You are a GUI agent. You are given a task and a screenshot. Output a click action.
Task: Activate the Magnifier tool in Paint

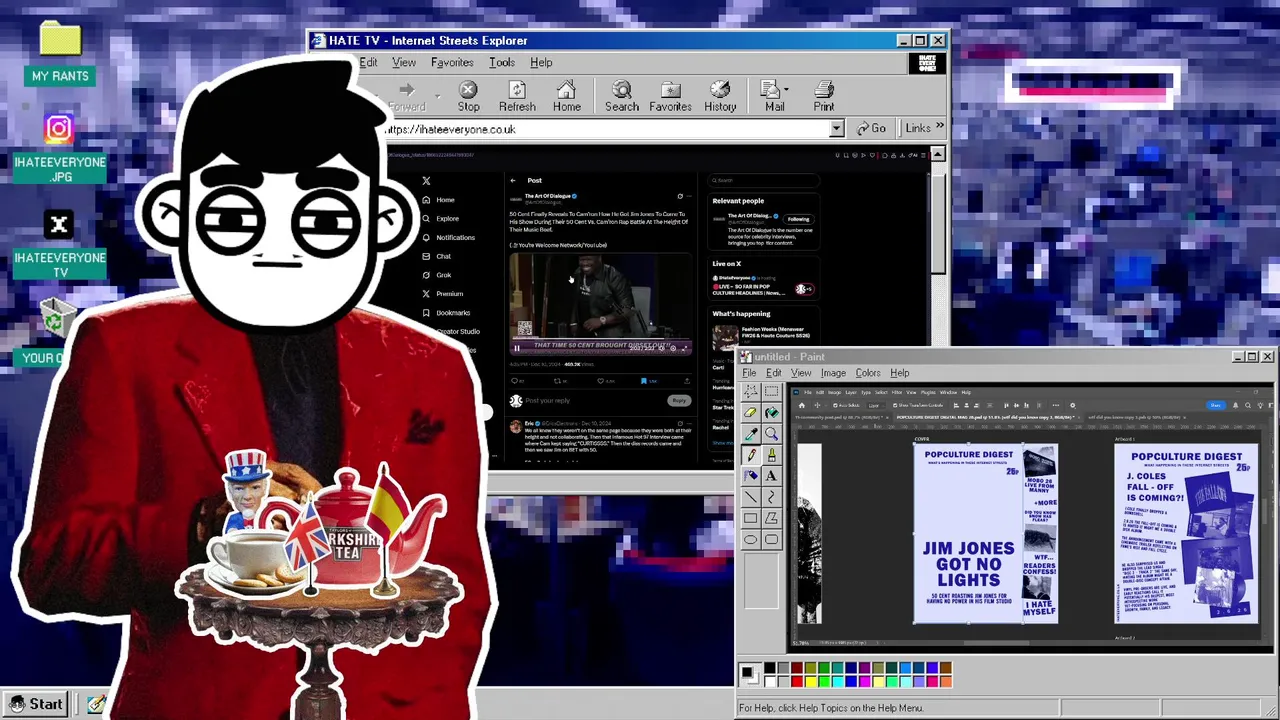(x=771, y=433)
